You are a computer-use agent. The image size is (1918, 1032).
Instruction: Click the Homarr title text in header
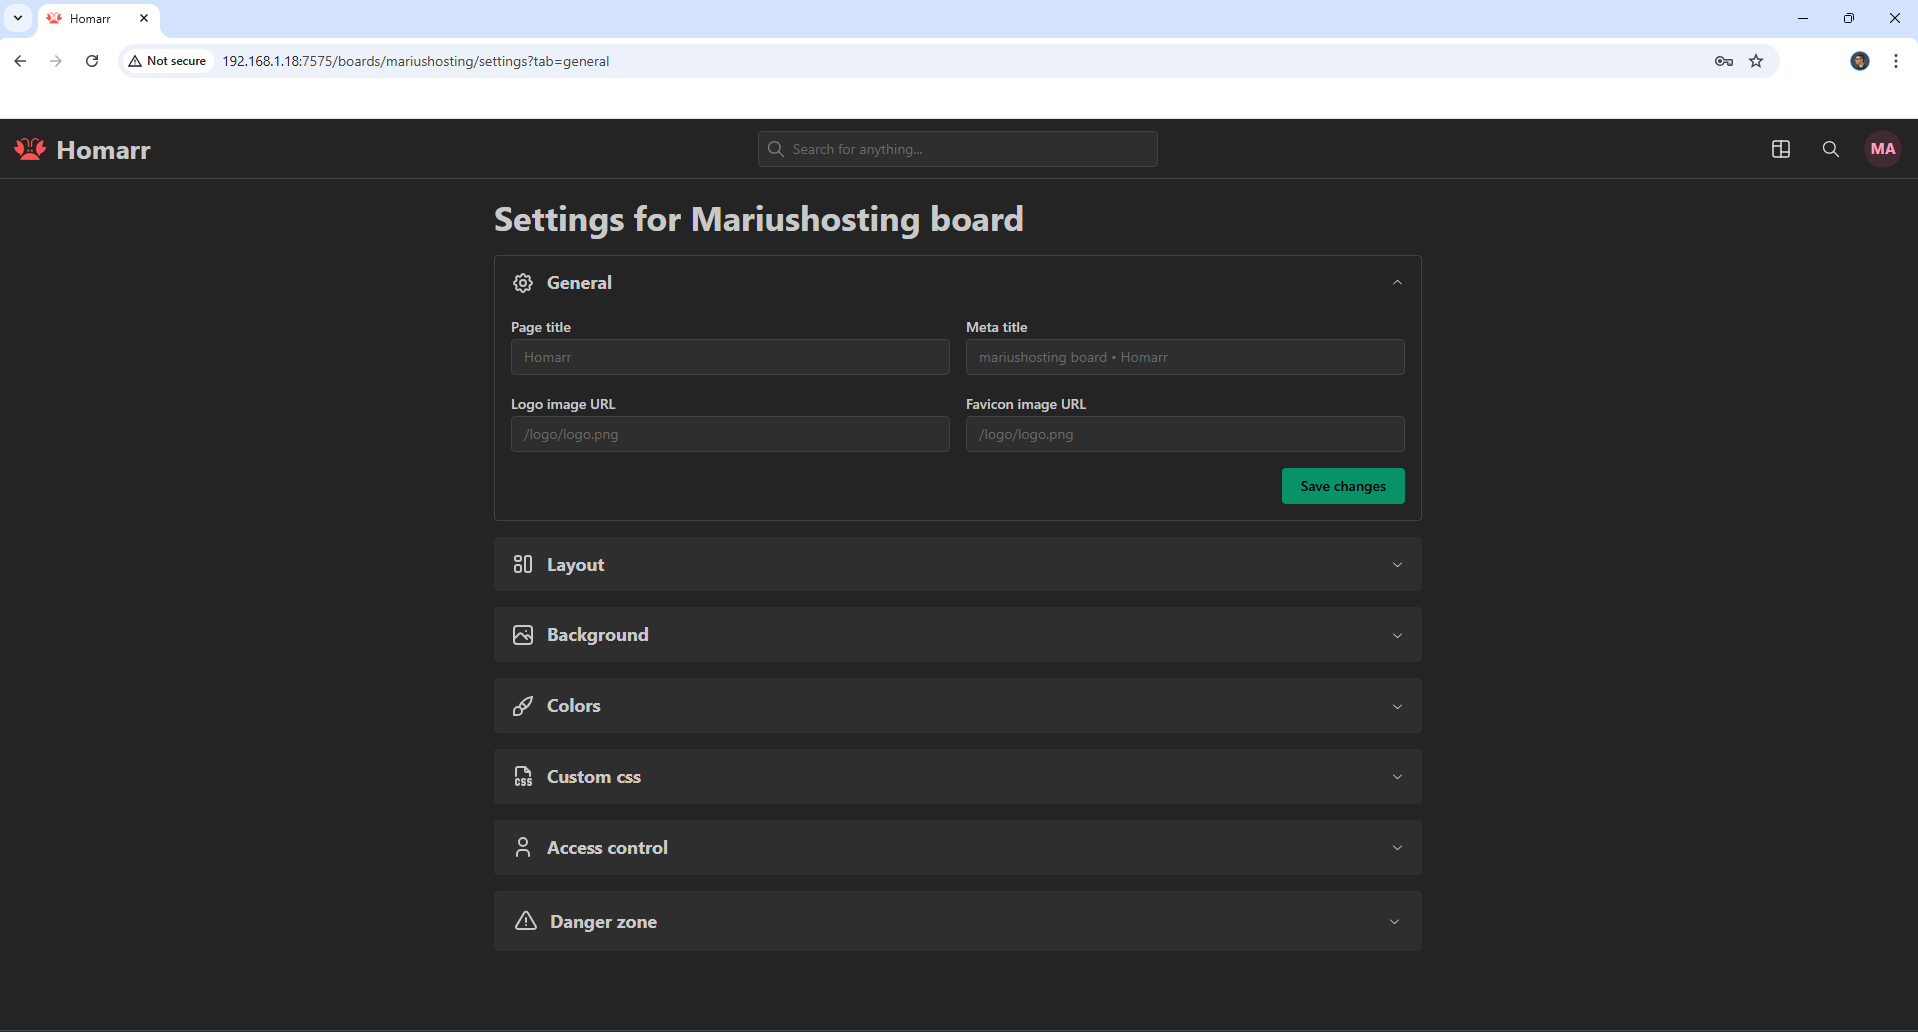click(x=103, y=150)
